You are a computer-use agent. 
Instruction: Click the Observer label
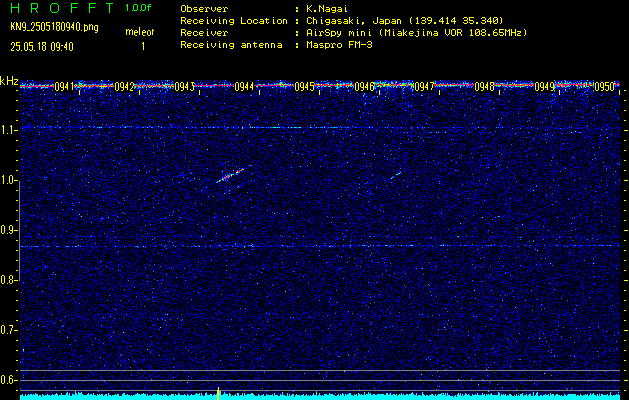(x=204, y=8)
